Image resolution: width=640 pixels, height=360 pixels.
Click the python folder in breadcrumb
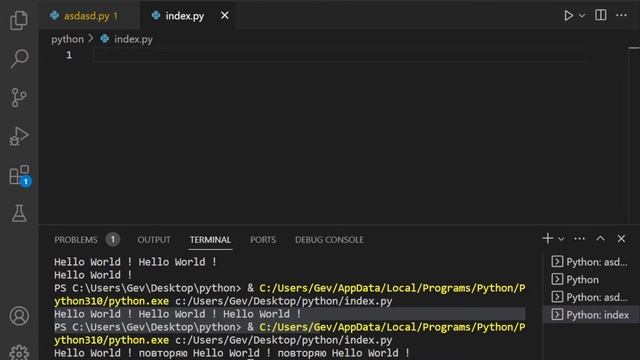67,39
